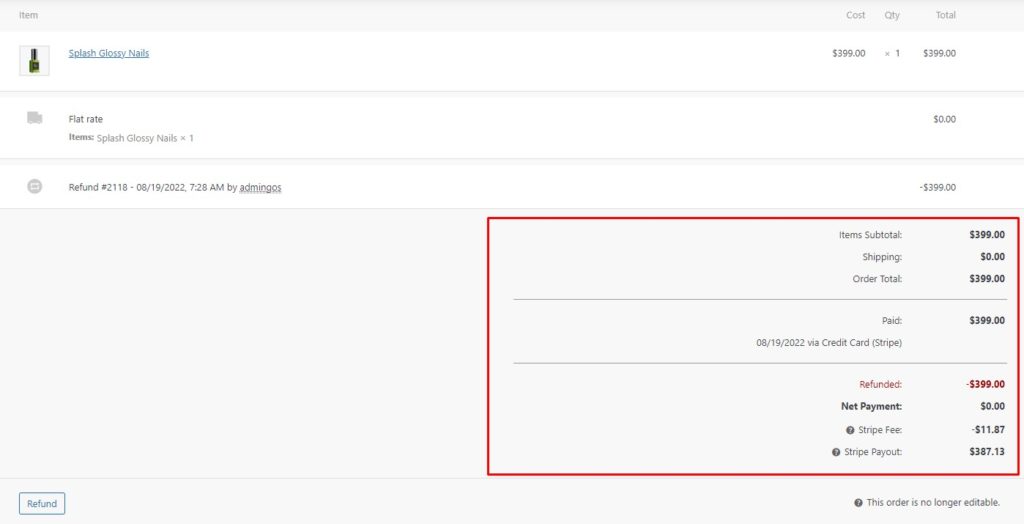Click the Qty column header
This screenshot has width=1024, height=524.
[892, 15]
